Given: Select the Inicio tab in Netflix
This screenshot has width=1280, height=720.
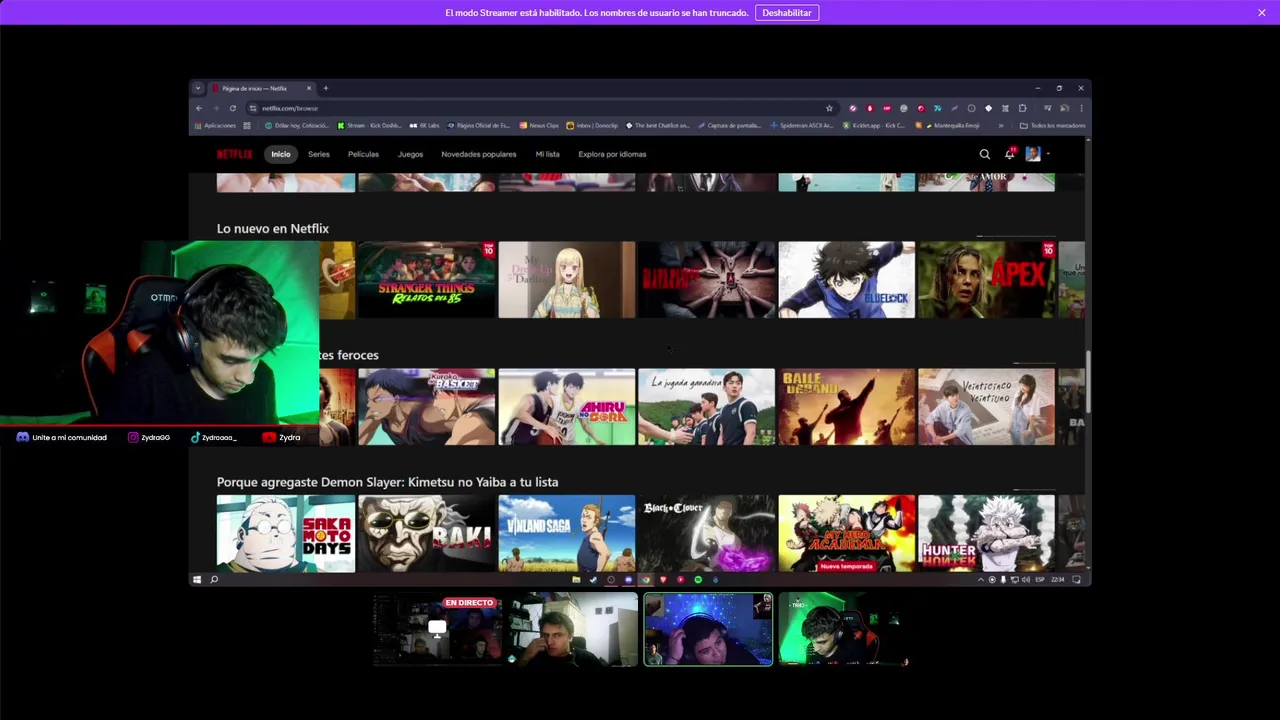Looking at the screenshot, I should [281, 154].
